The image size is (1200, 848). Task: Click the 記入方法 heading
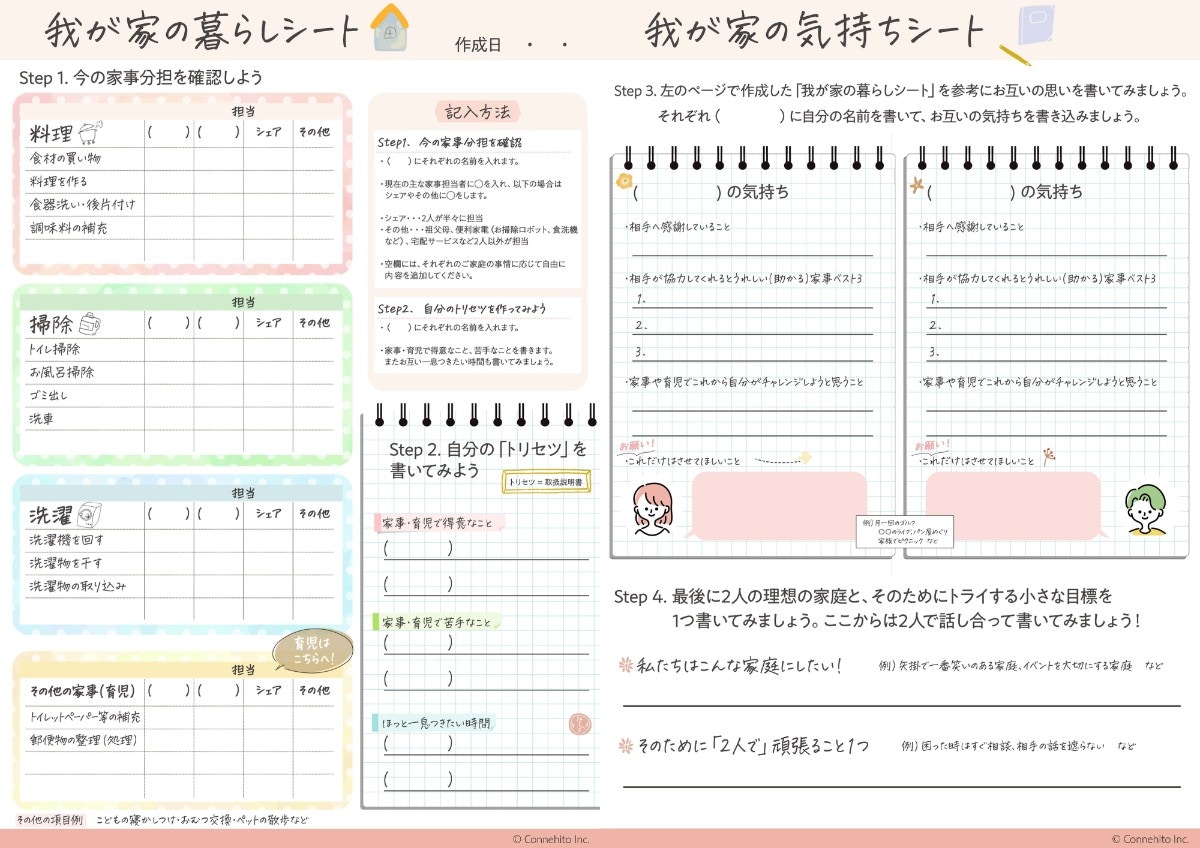(x=478, y=112)
